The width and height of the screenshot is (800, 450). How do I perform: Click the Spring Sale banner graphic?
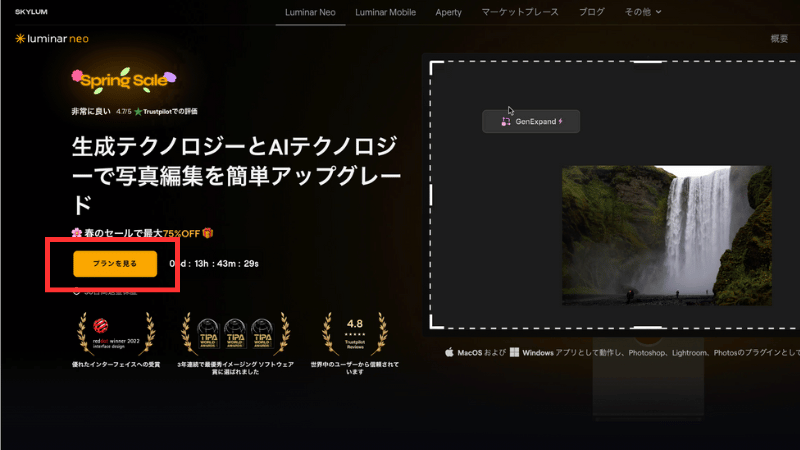click(123, 81)
